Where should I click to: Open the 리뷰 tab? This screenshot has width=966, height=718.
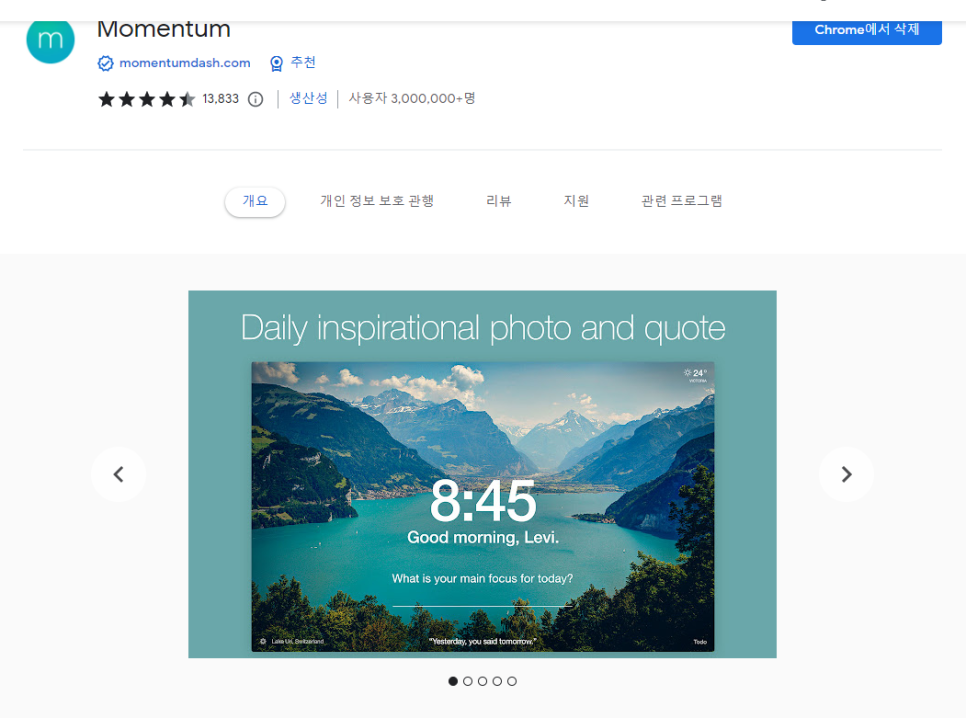coord(498,201)
